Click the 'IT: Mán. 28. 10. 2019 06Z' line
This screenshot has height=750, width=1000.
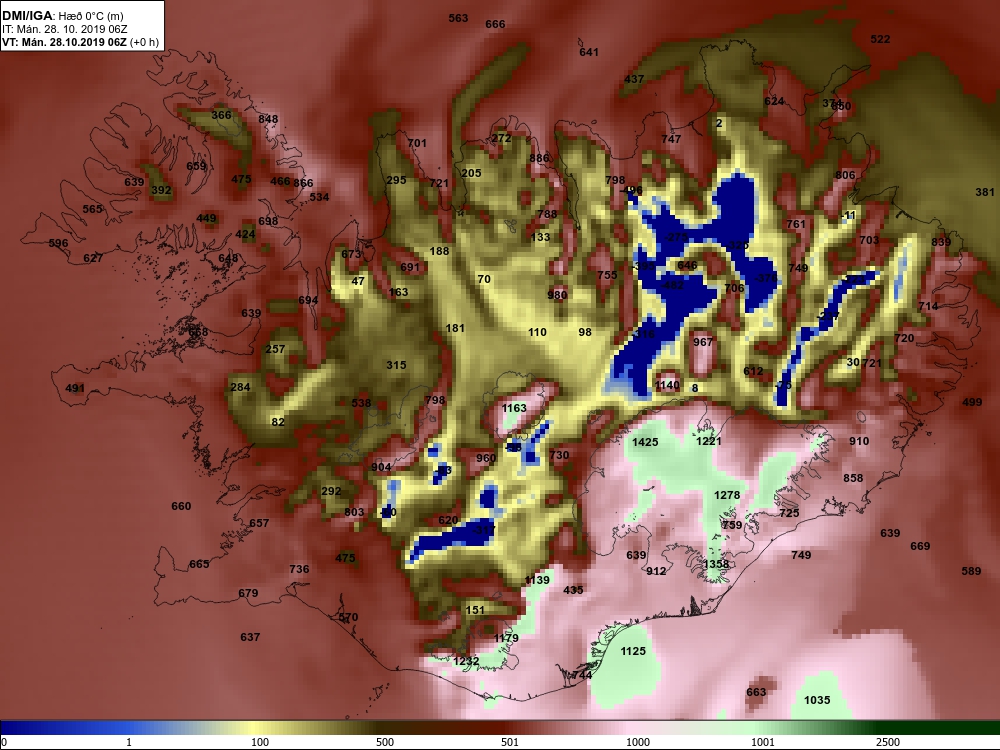pyautogui.click(x=64, y=29)
